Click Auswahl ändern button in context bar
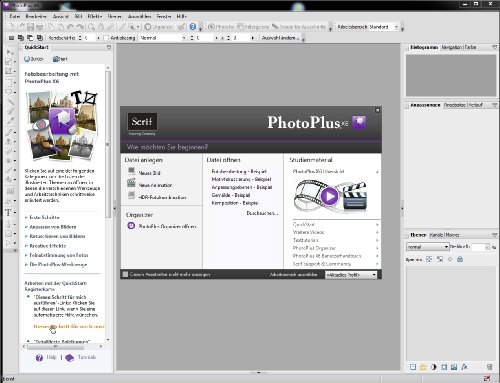Screen dimensions: 500x383 click(x=280, y=38)
